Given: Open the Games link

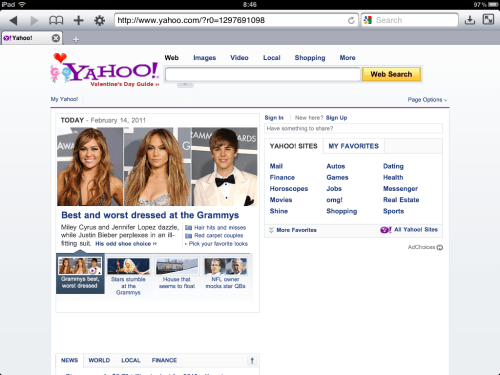Looking at the screenshot, I should pos(337,177).
